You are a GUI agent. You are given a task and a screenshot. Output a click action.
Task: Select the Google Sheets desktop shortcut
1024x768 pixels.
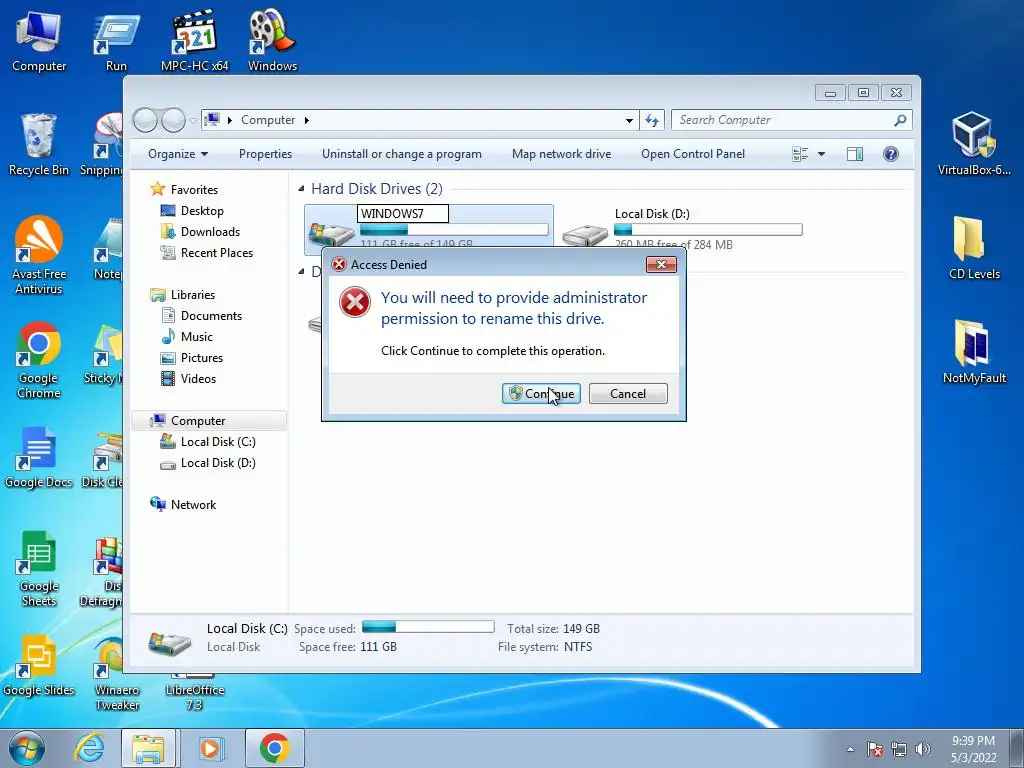[x=39, y=568]
